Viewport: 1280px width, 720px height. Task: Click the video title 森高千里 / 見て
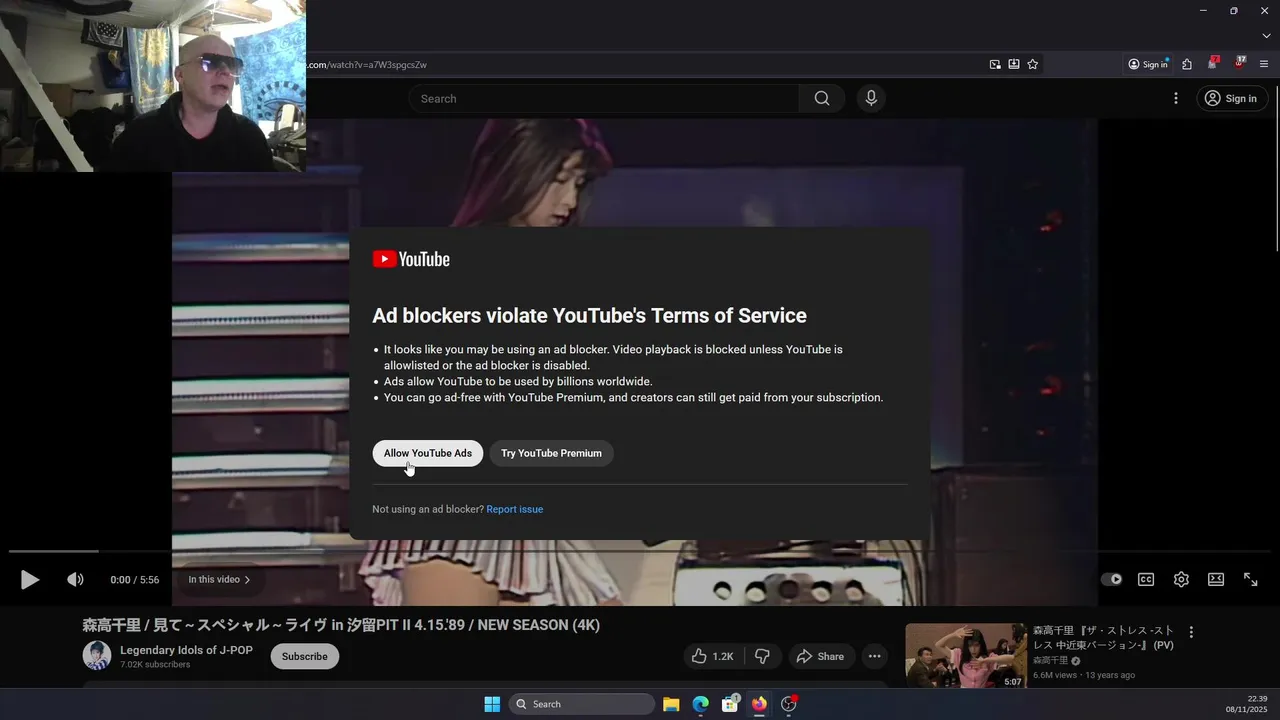coord(341,625)
